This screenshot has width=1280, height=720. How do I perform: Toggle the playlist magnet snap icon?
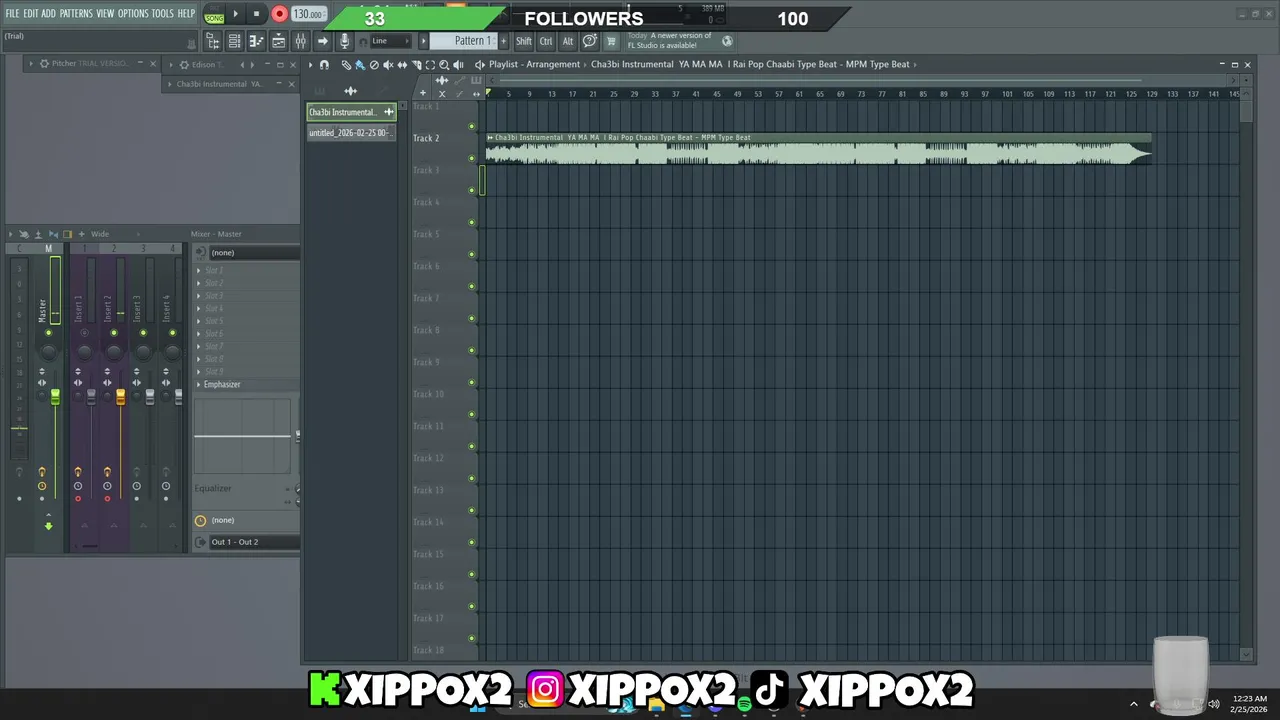coord(324,65)
